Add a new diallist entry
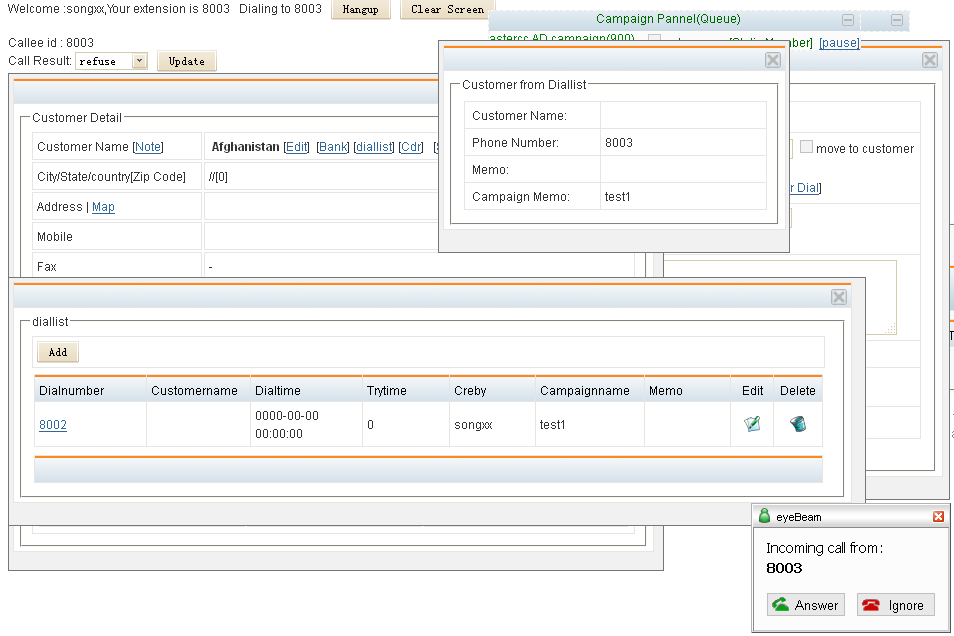The width and height of the screenshot is (954, 636). [58, 352]
